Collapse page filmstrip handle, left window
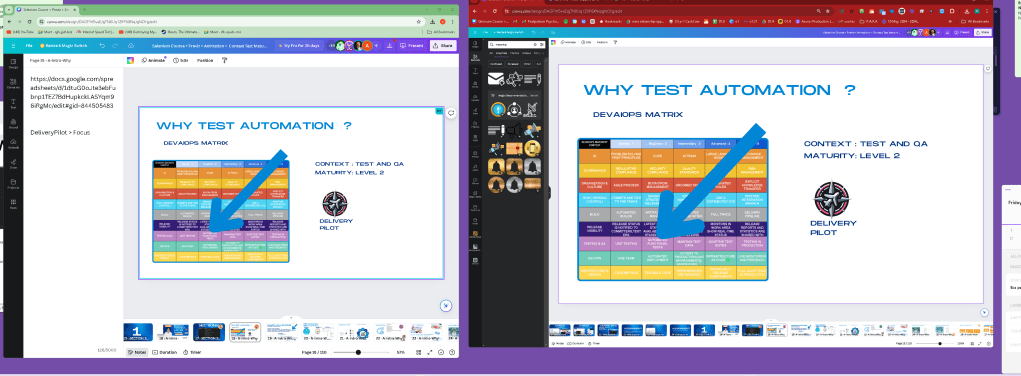 click(x=290, y=319)
